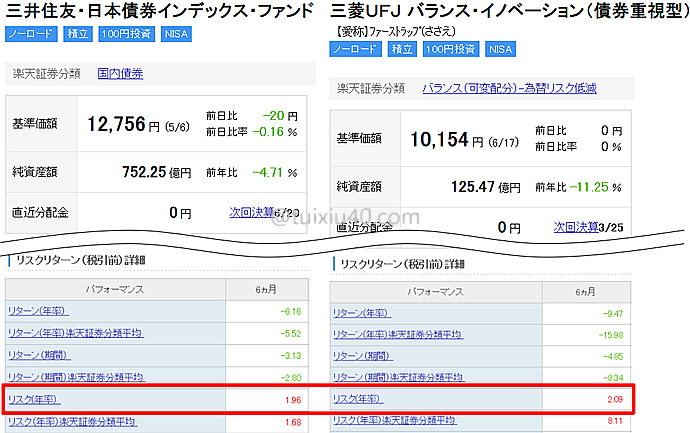Select the -0.16 % daily change value
This screenshot has height=433, width=690.
pyautogui.click(x=275, y=132)
